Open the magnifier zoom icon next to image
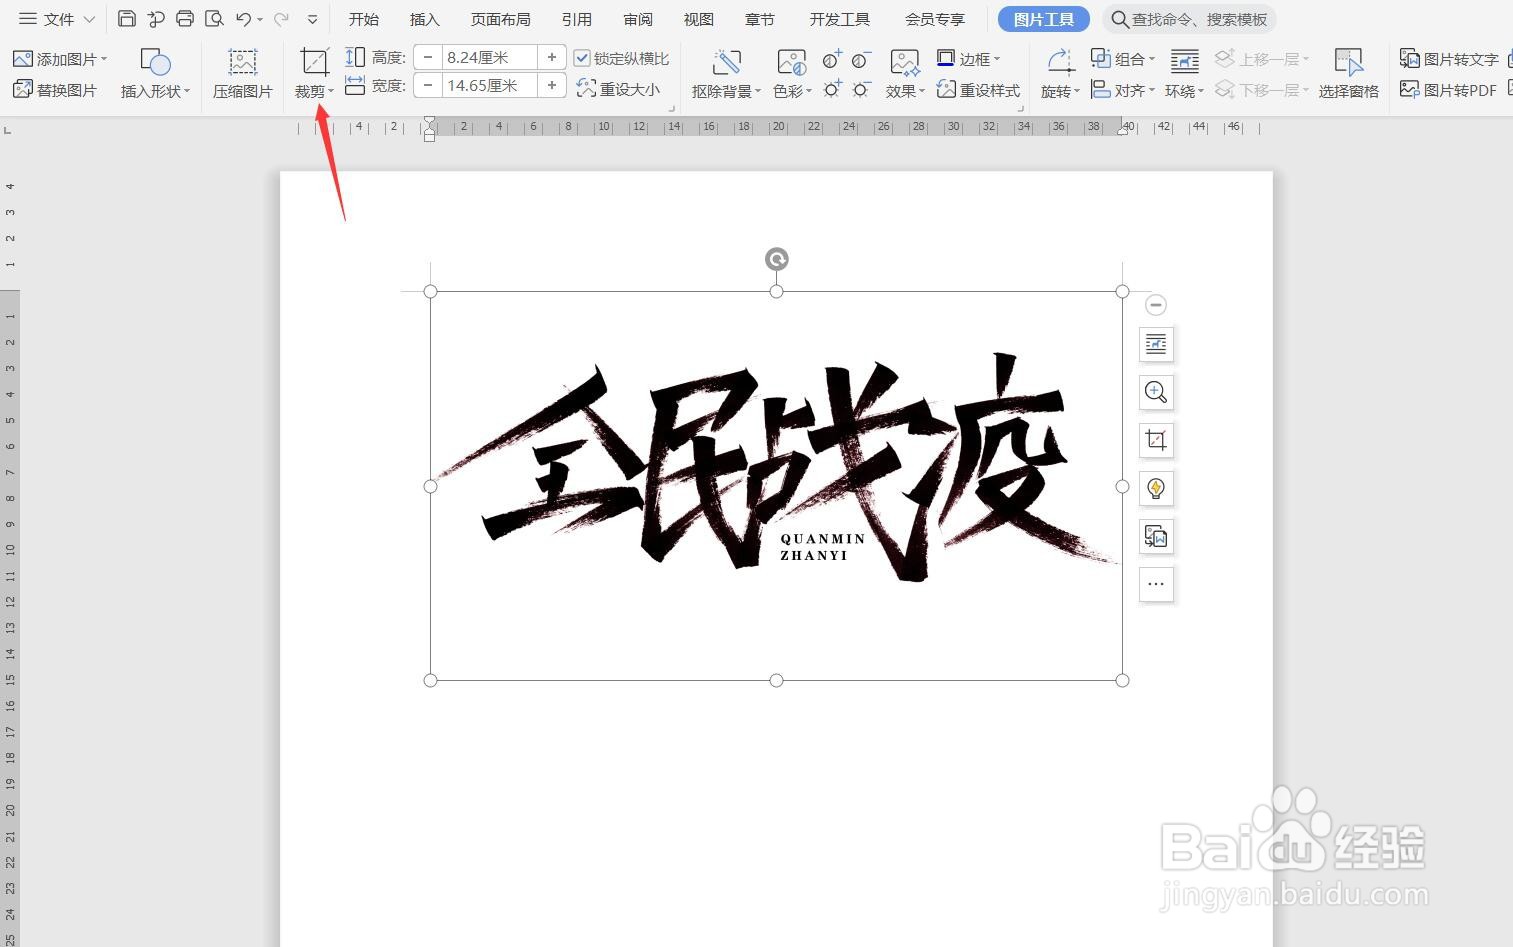 coord(1155,392)
